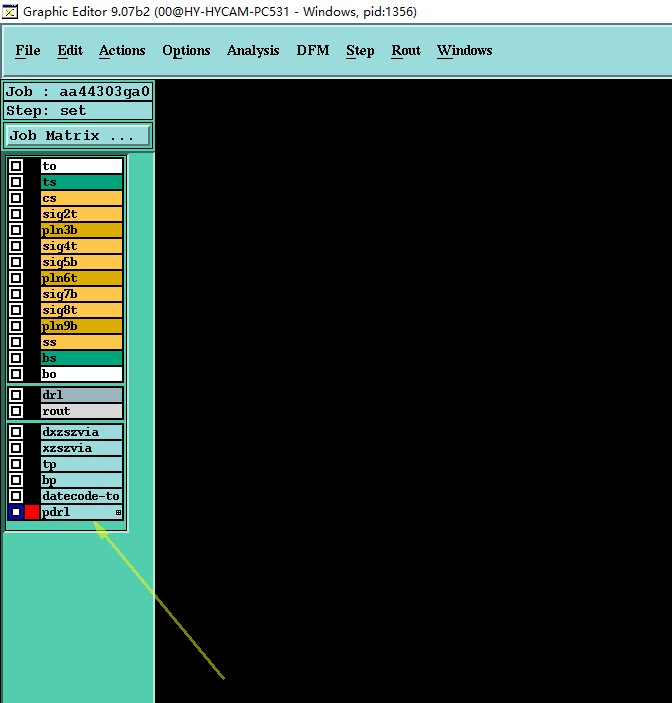Select the ss layer name
The image size is (672, 703).
(x=82, y=342)
